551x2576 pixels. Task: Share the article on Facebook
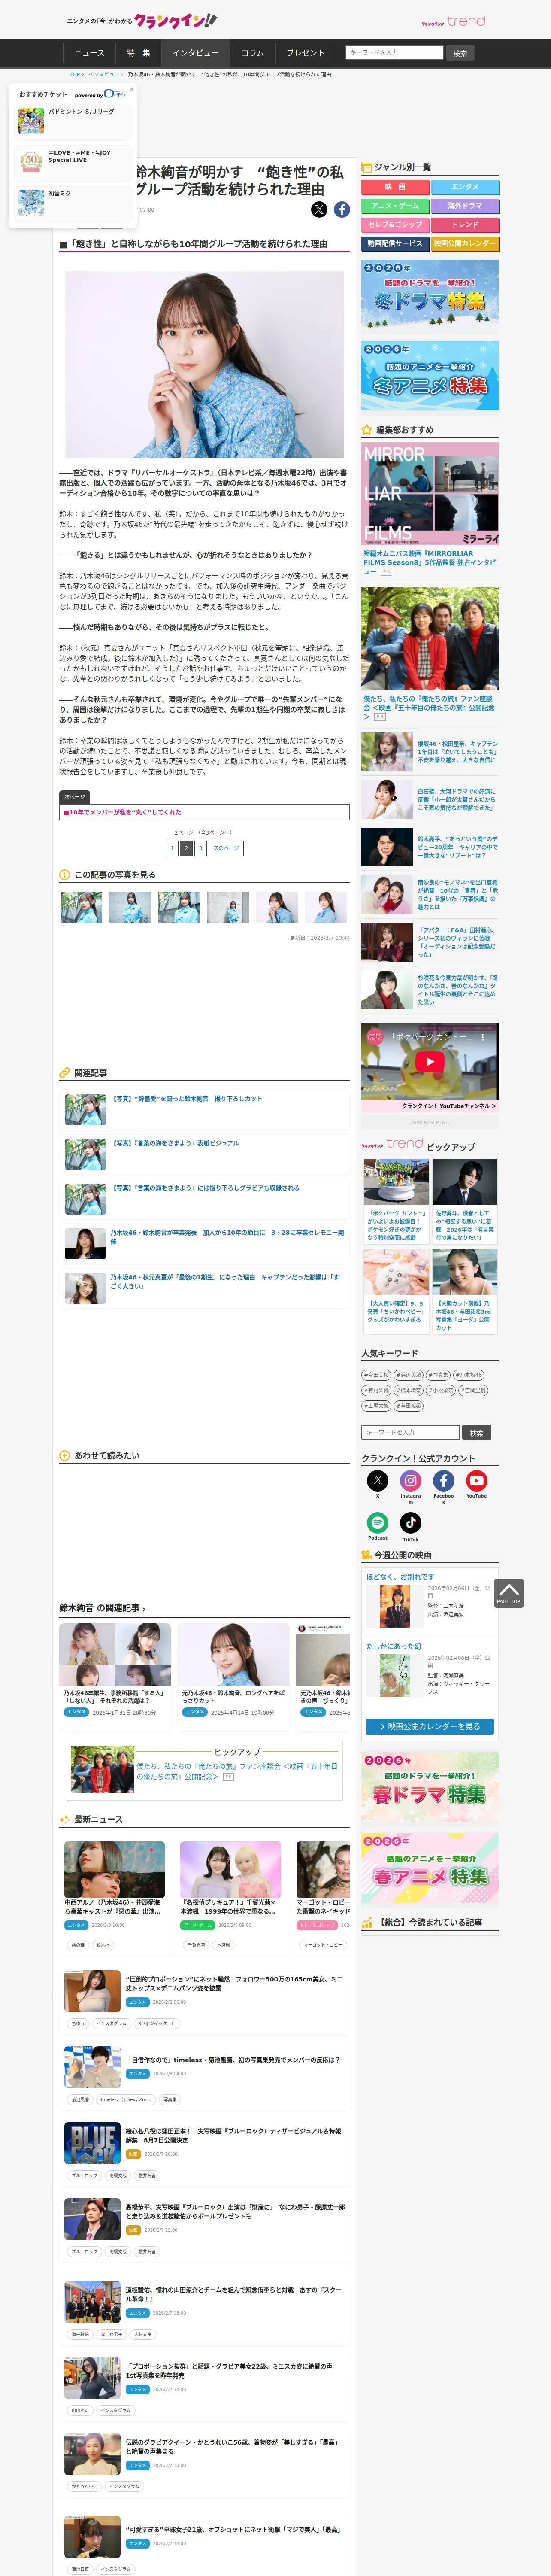coord(342,209)
